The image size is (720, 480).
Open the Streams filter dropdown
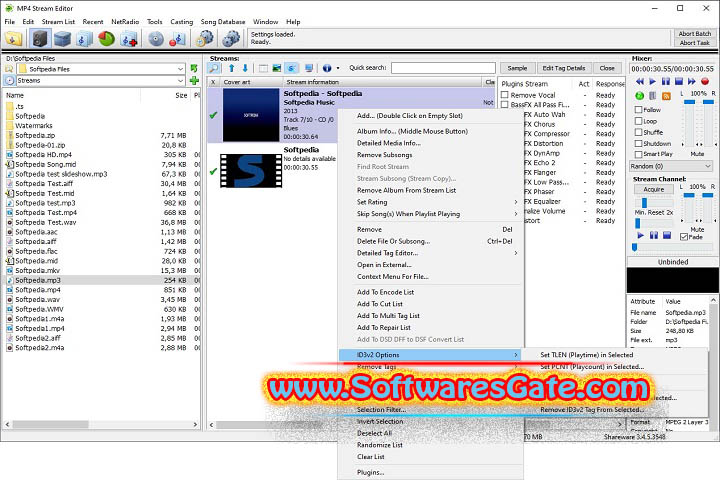tap(180, 80)
